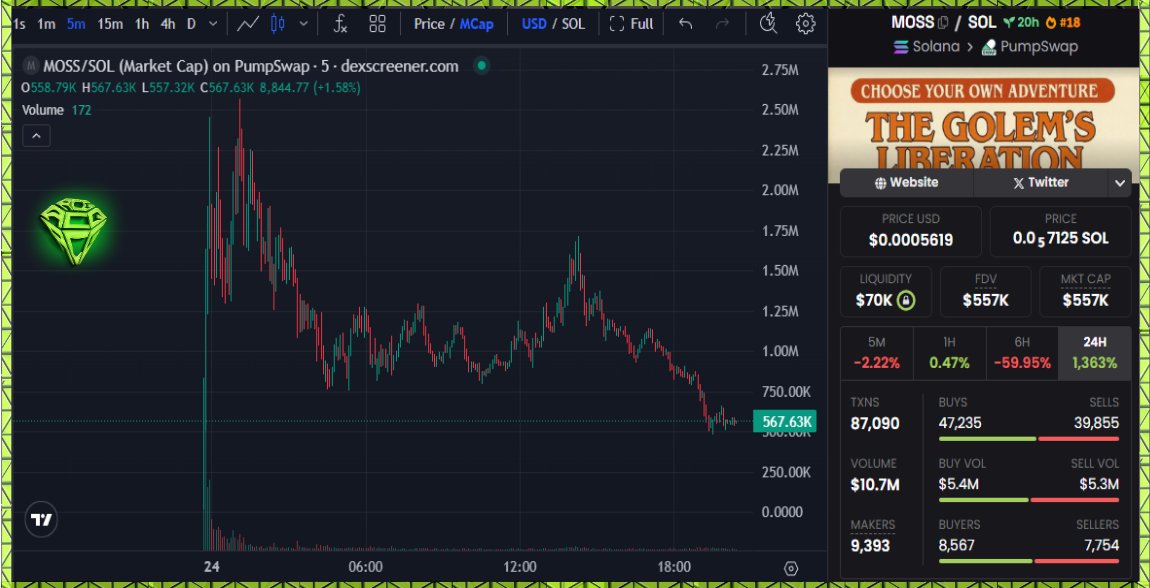Click the Volume 172 indicator label
The width and height of the screenshot is (1150, 588).
pos(56,110)
